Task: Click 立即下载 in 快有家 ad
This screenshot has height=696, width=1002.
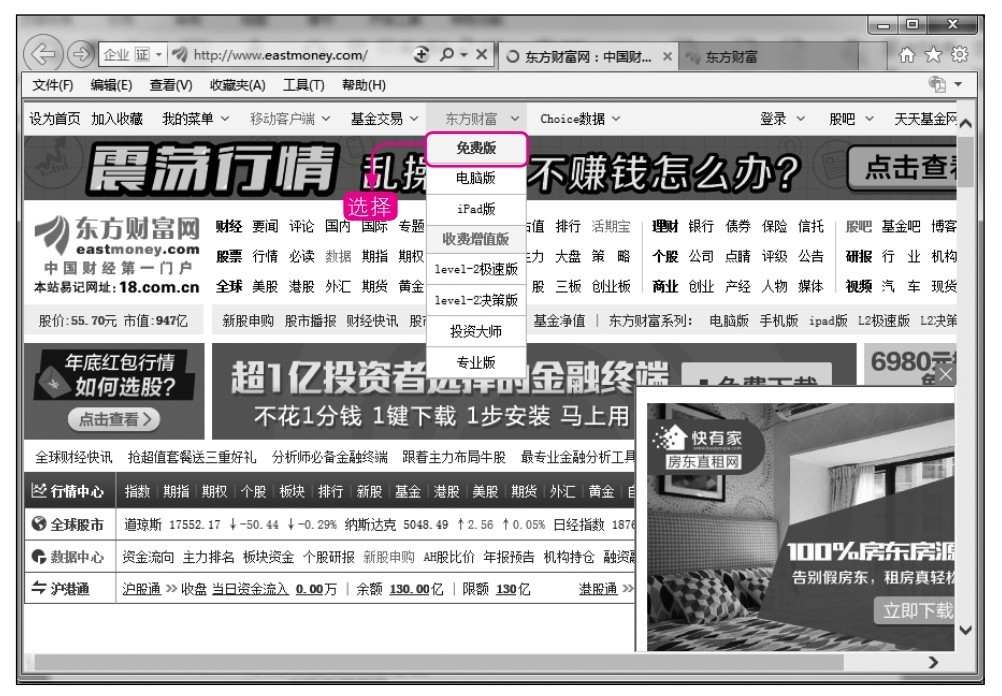Action: pyautogui.click(x=915, y=611)
